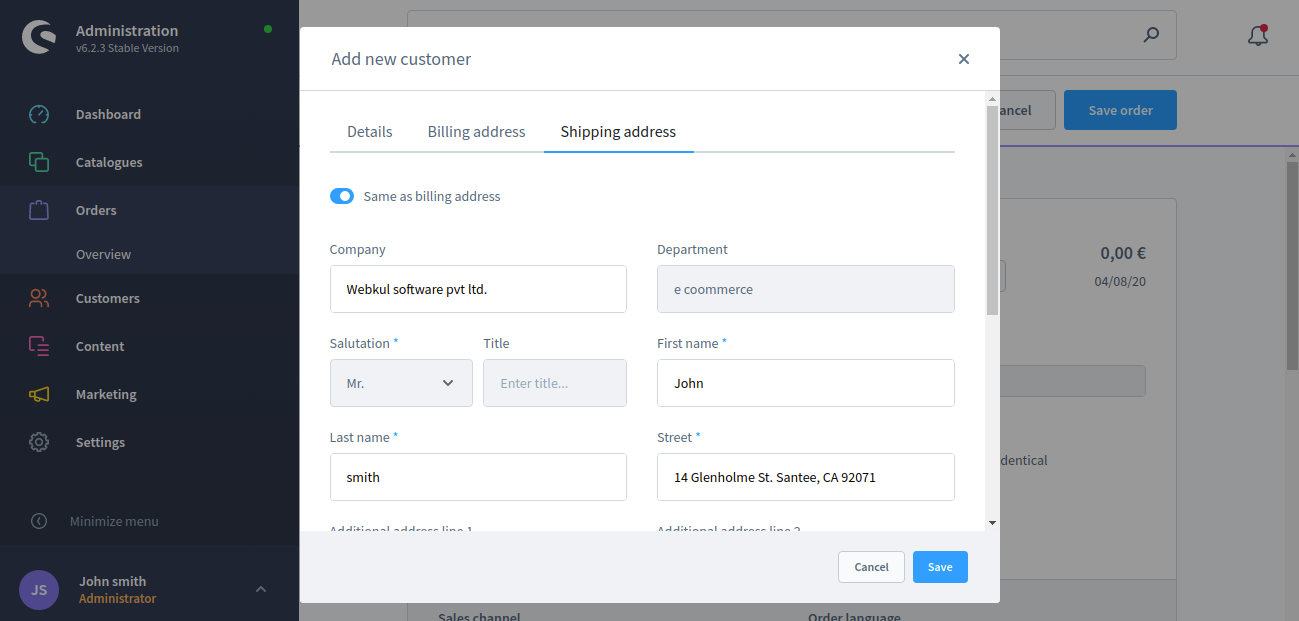The image size is (1299, 621).
Task: Click the Minimize menu label
Action: 114,521
